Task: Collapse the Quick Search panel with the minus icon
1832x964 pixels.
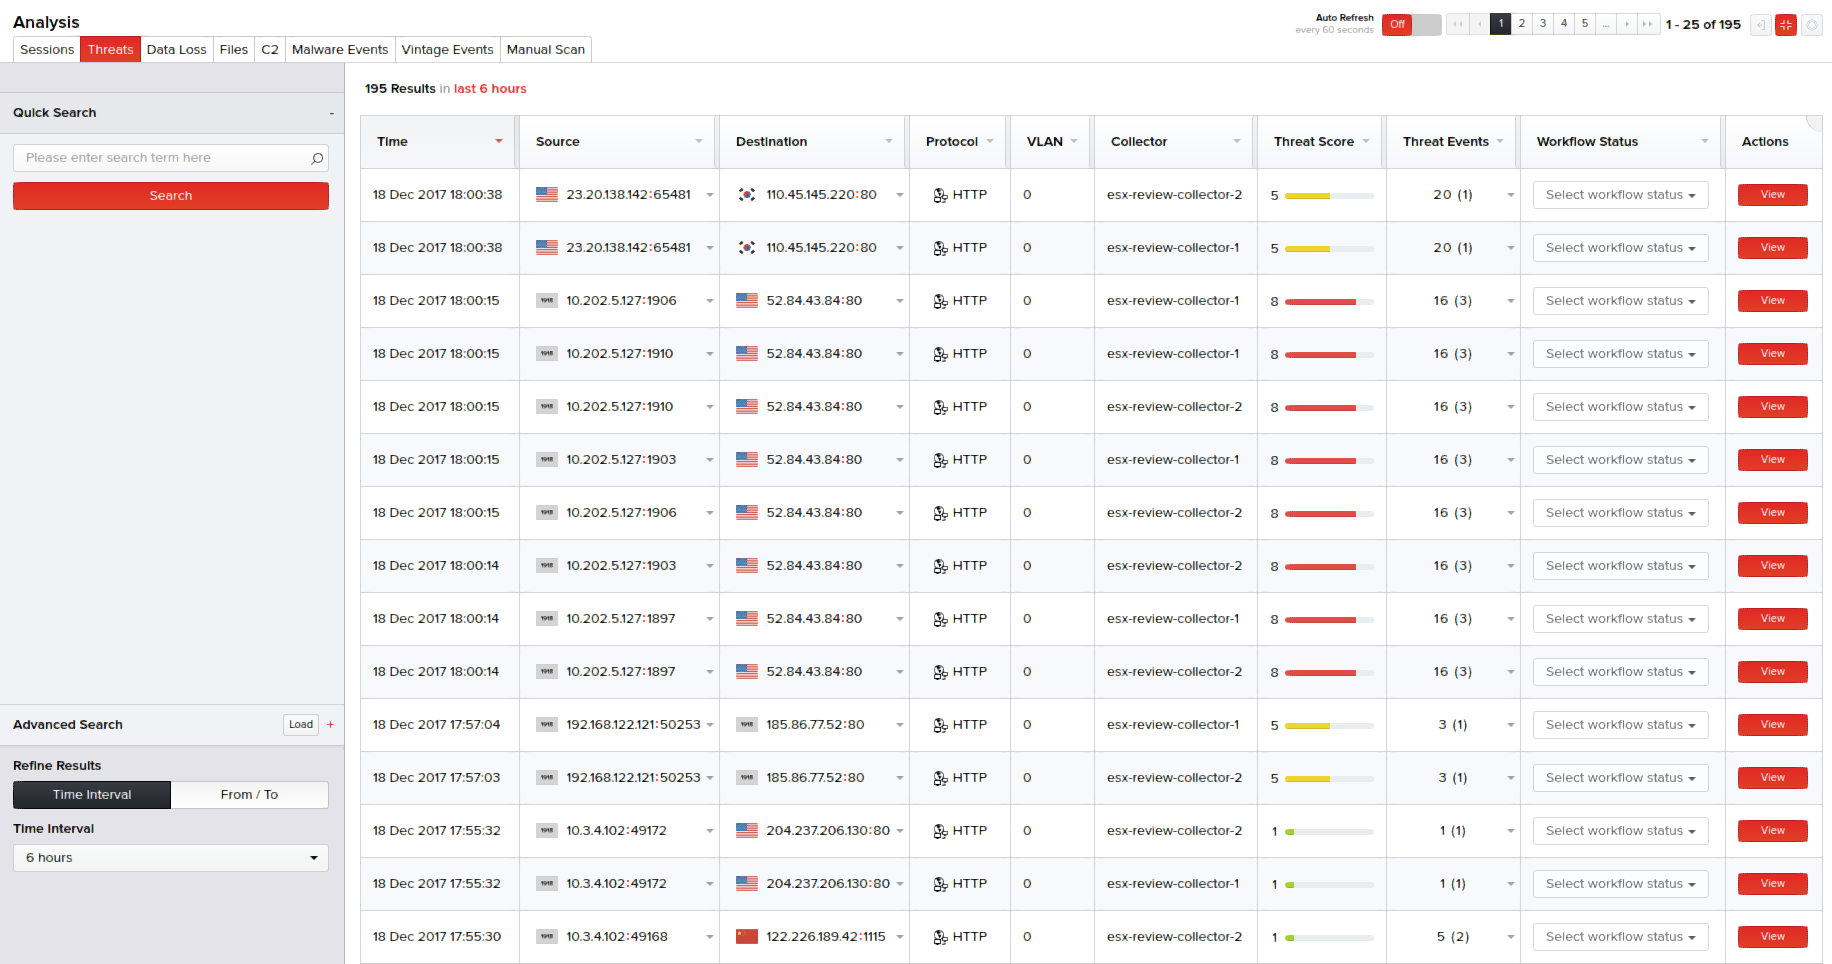Action: click(x=331, y=114)
